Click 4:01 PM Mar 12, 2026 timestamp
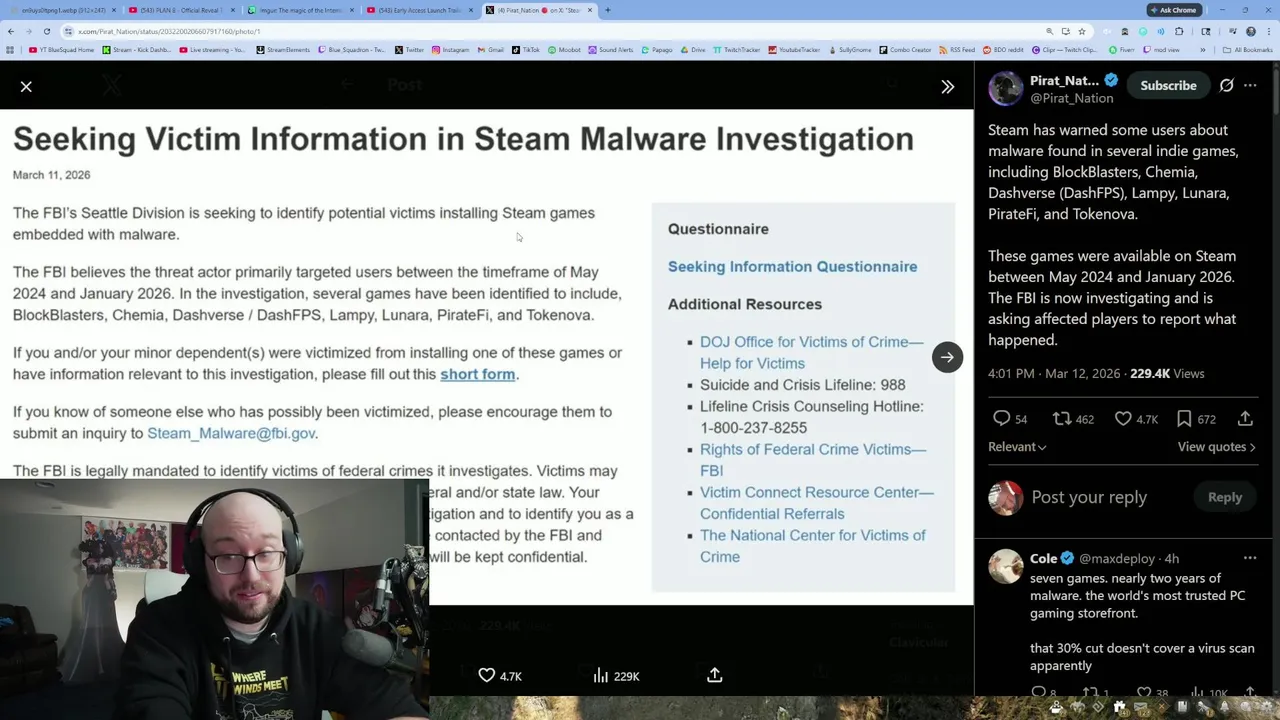The width and height of the screenshot is (1280, 720). pos(1054,373)
